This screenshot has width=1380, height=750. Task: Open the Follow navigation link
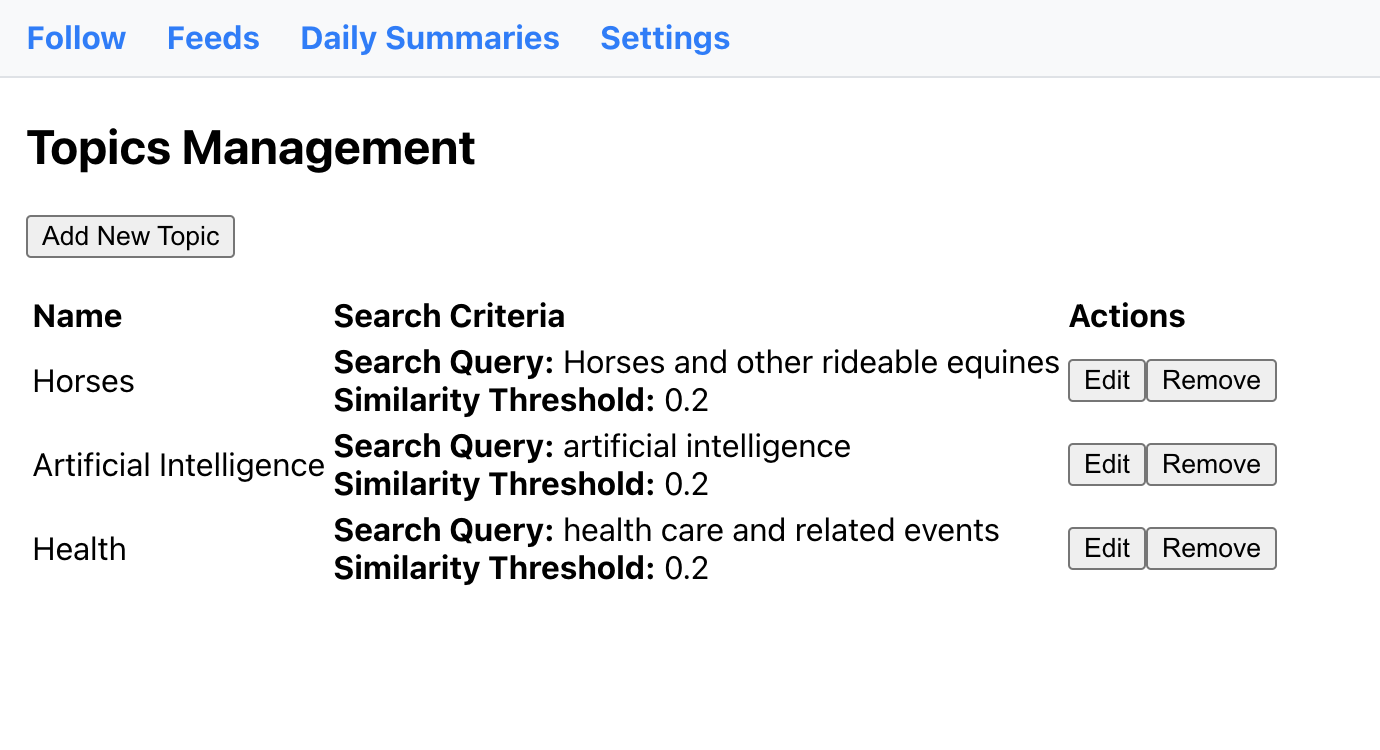click(x=76, y=38)
